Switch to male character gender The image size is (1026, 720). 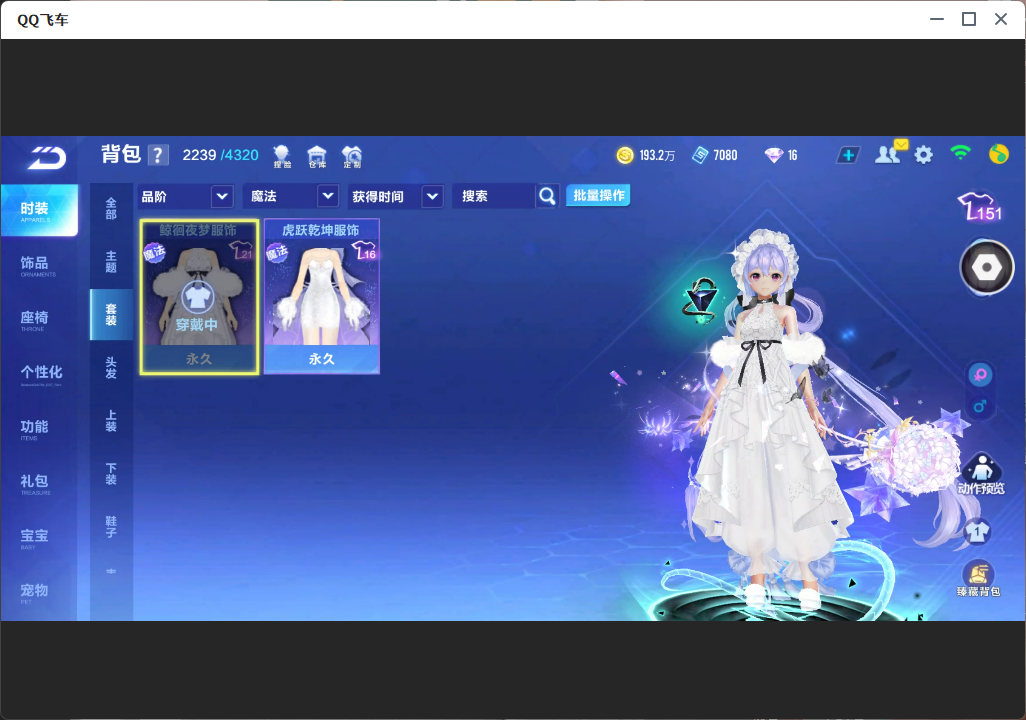(x=980, y=406)
